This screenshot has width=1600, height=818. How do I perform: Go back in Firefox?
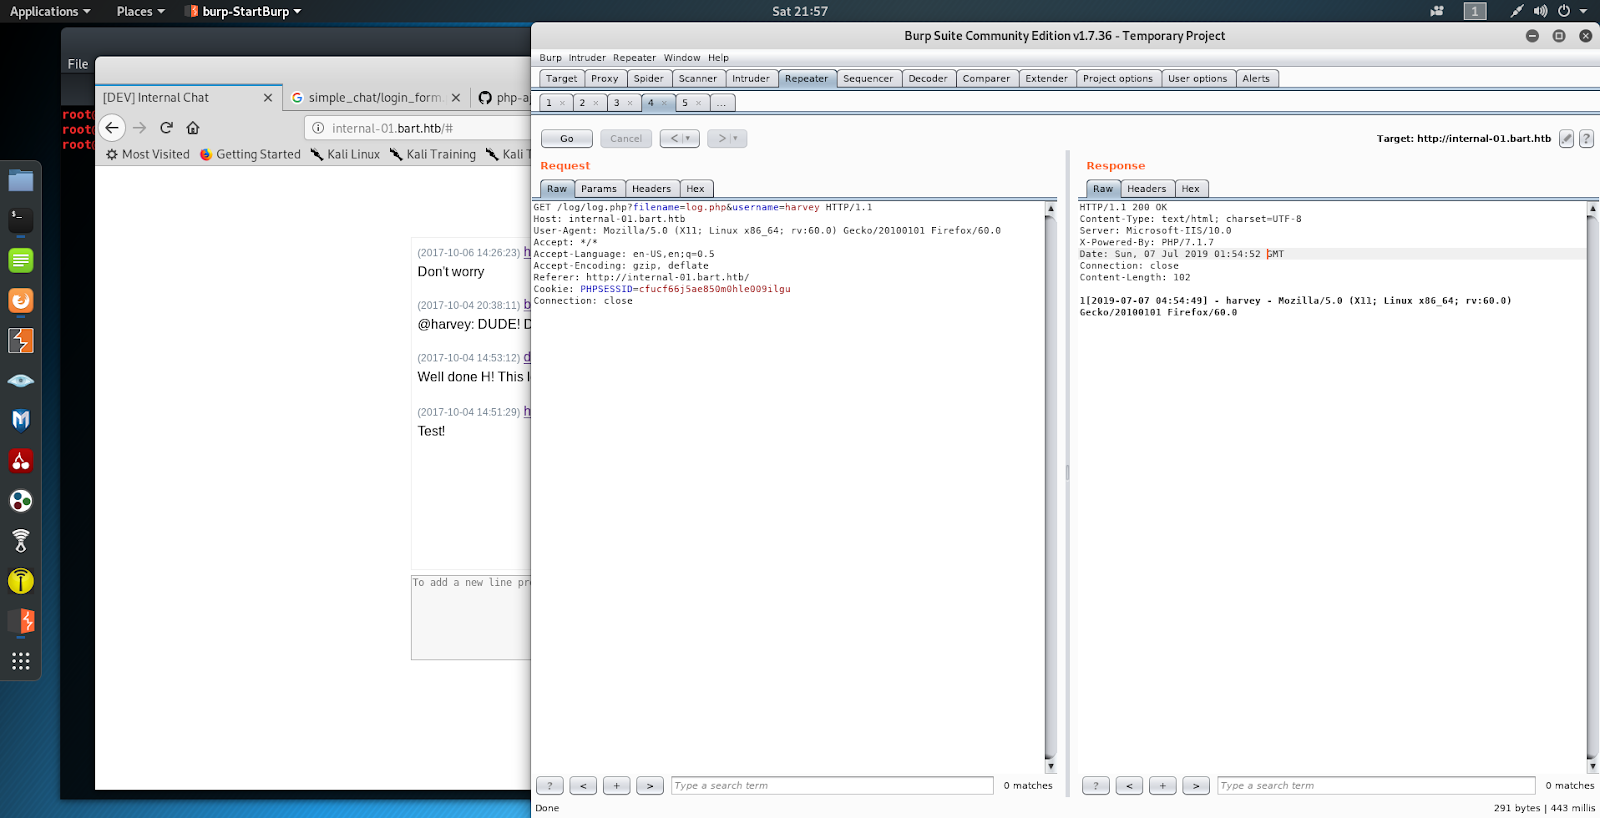112,128
